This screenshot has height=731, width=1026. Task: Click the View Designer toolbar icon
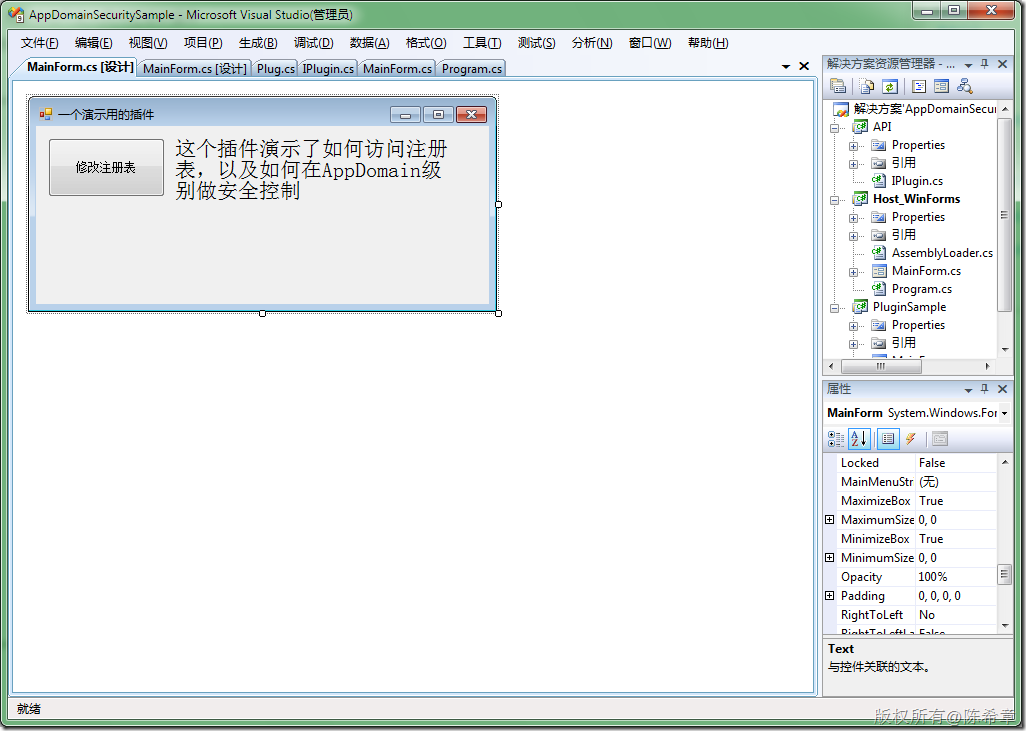[x=942, y=86]
